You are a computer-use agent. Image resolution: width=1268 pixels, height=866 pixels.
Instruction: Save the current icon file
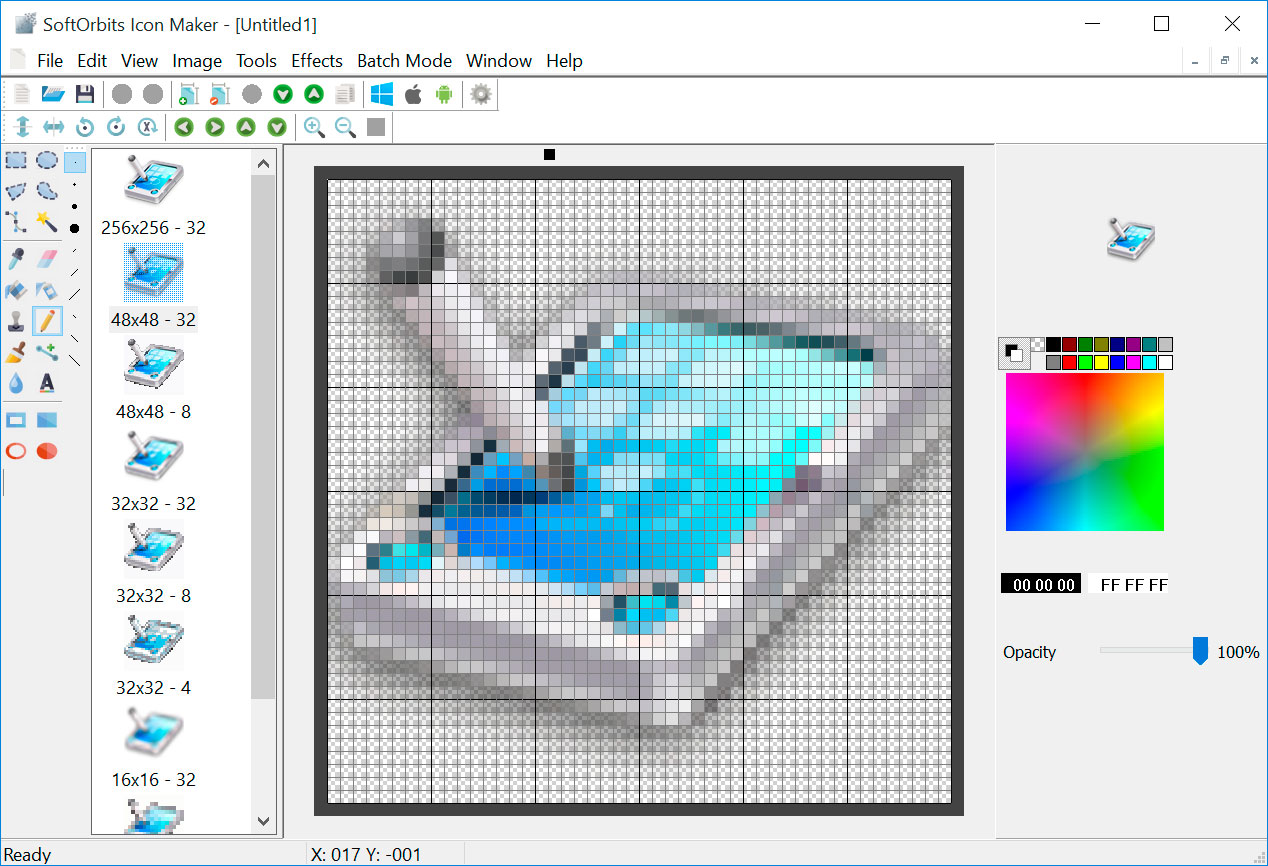tap(85, 93)
